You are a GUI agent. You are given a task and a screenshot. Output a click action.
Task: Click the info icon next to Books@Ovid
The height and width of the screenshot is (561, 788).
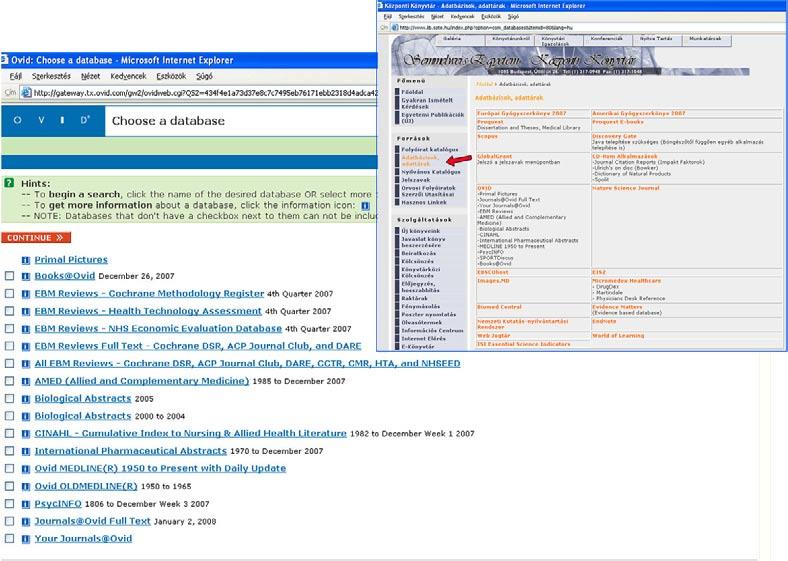pyautogui.click(x=26, y=276)
